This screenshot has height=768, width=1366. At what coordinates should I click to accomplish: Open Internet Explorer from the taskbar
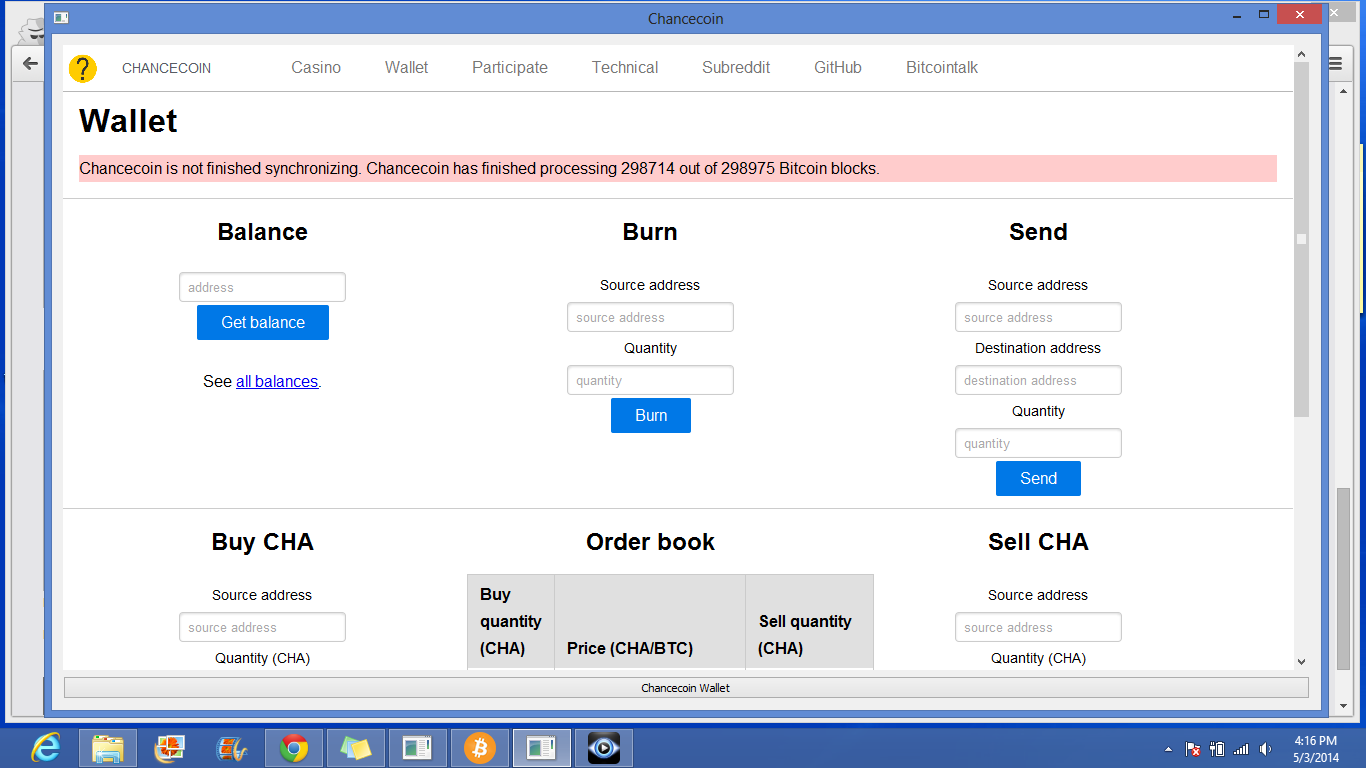pos(46,748)
